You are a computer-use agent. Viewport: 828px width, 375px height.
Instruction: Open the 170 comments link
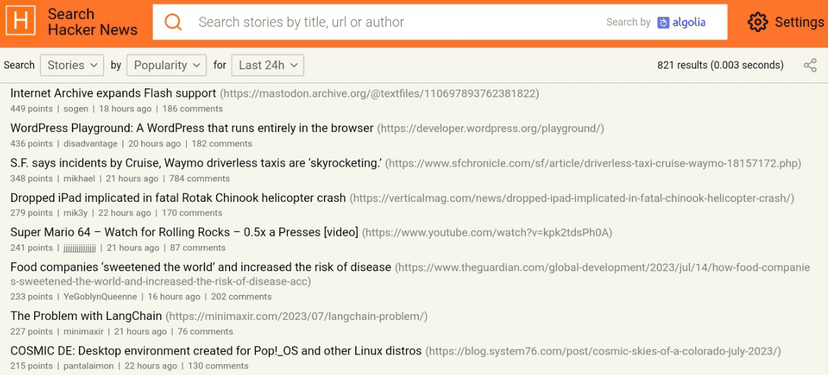(192, 213)
